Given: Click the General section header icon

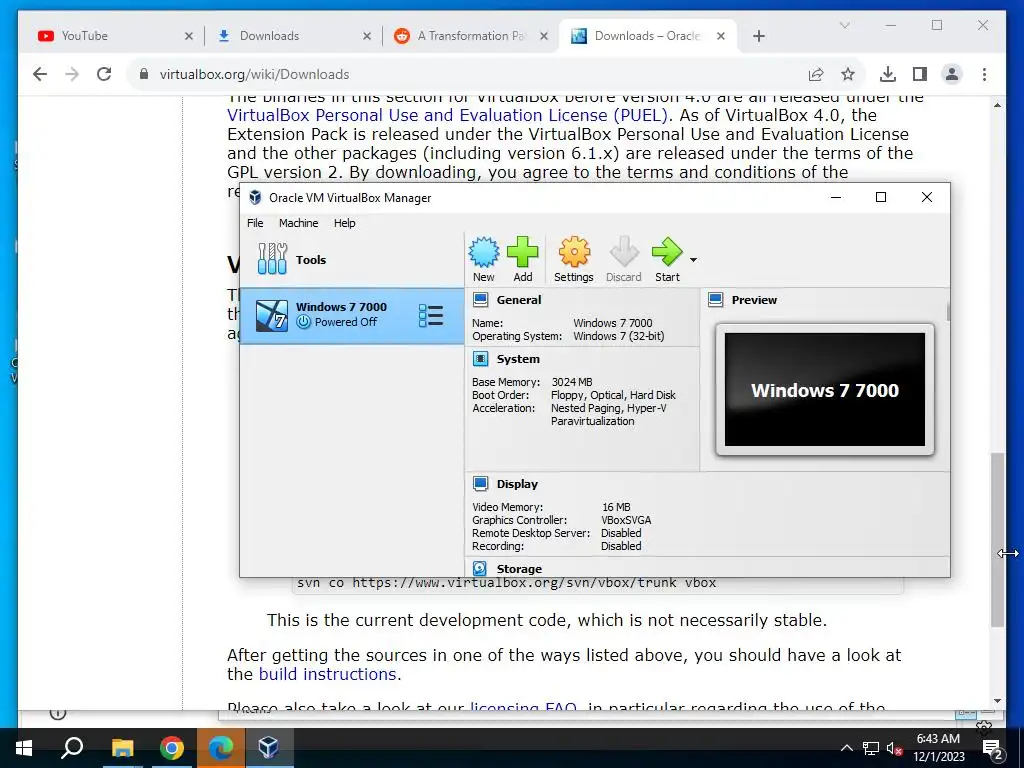Looking at the screenshot, I should click(x=481, y=300).
